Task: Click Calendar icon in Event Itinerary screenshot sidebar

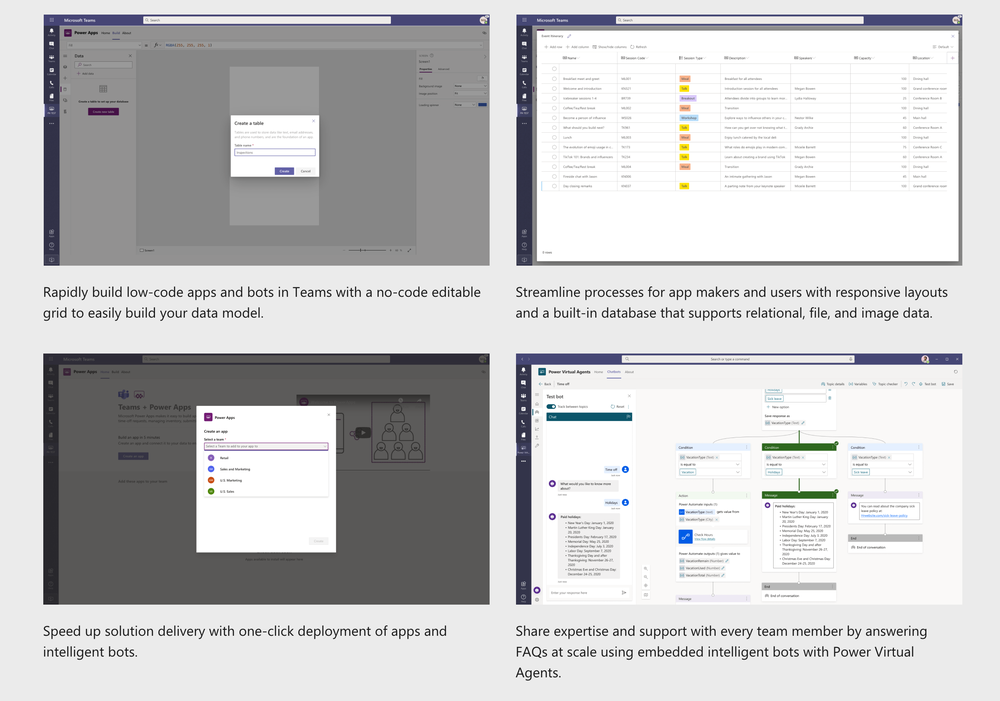Action: (x=524, y=70)
